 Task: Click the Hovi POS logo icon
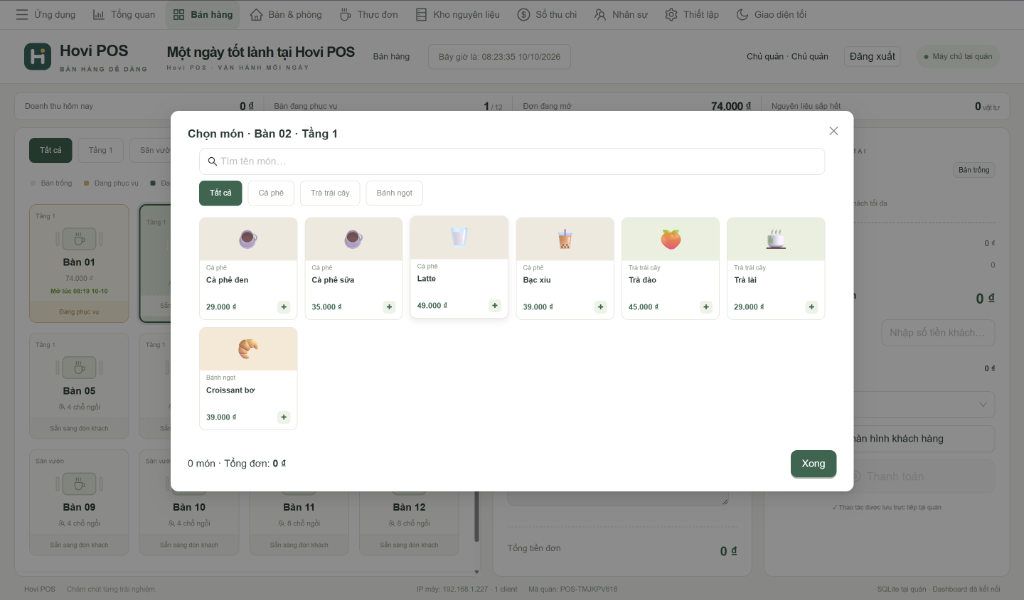click(x=37, y=57)
